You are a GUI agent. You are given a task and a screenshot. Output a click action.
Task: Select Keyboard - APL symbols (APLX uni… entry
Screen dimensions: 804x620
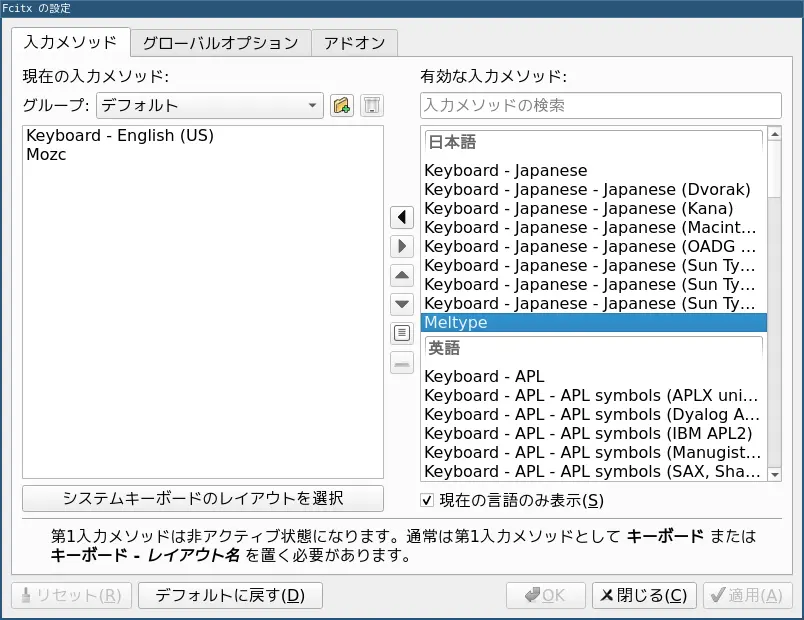pos(594,395)
